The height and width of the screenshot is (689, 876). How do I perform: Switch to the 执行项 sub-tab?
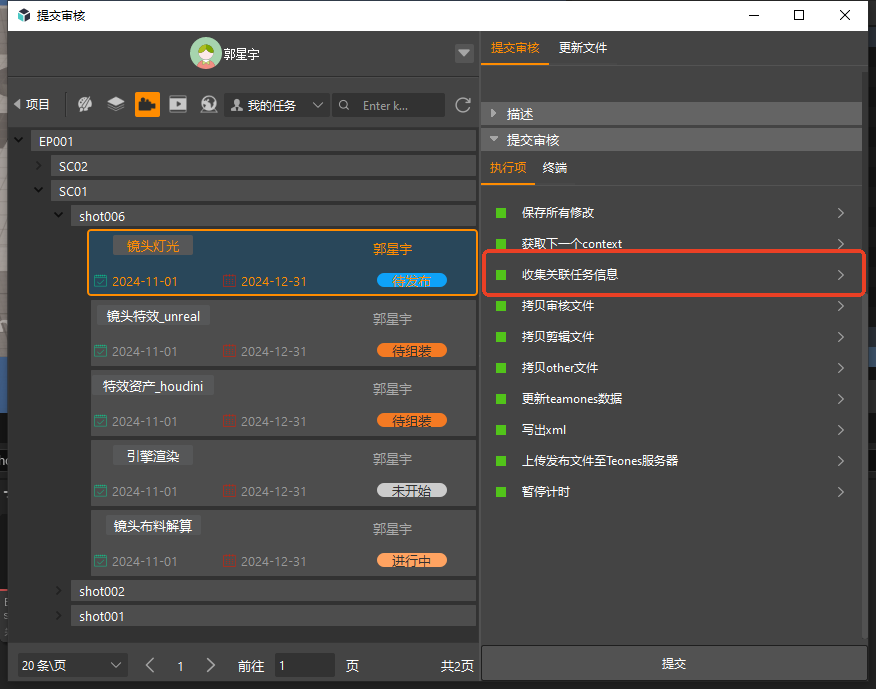[x=508, y=168]
